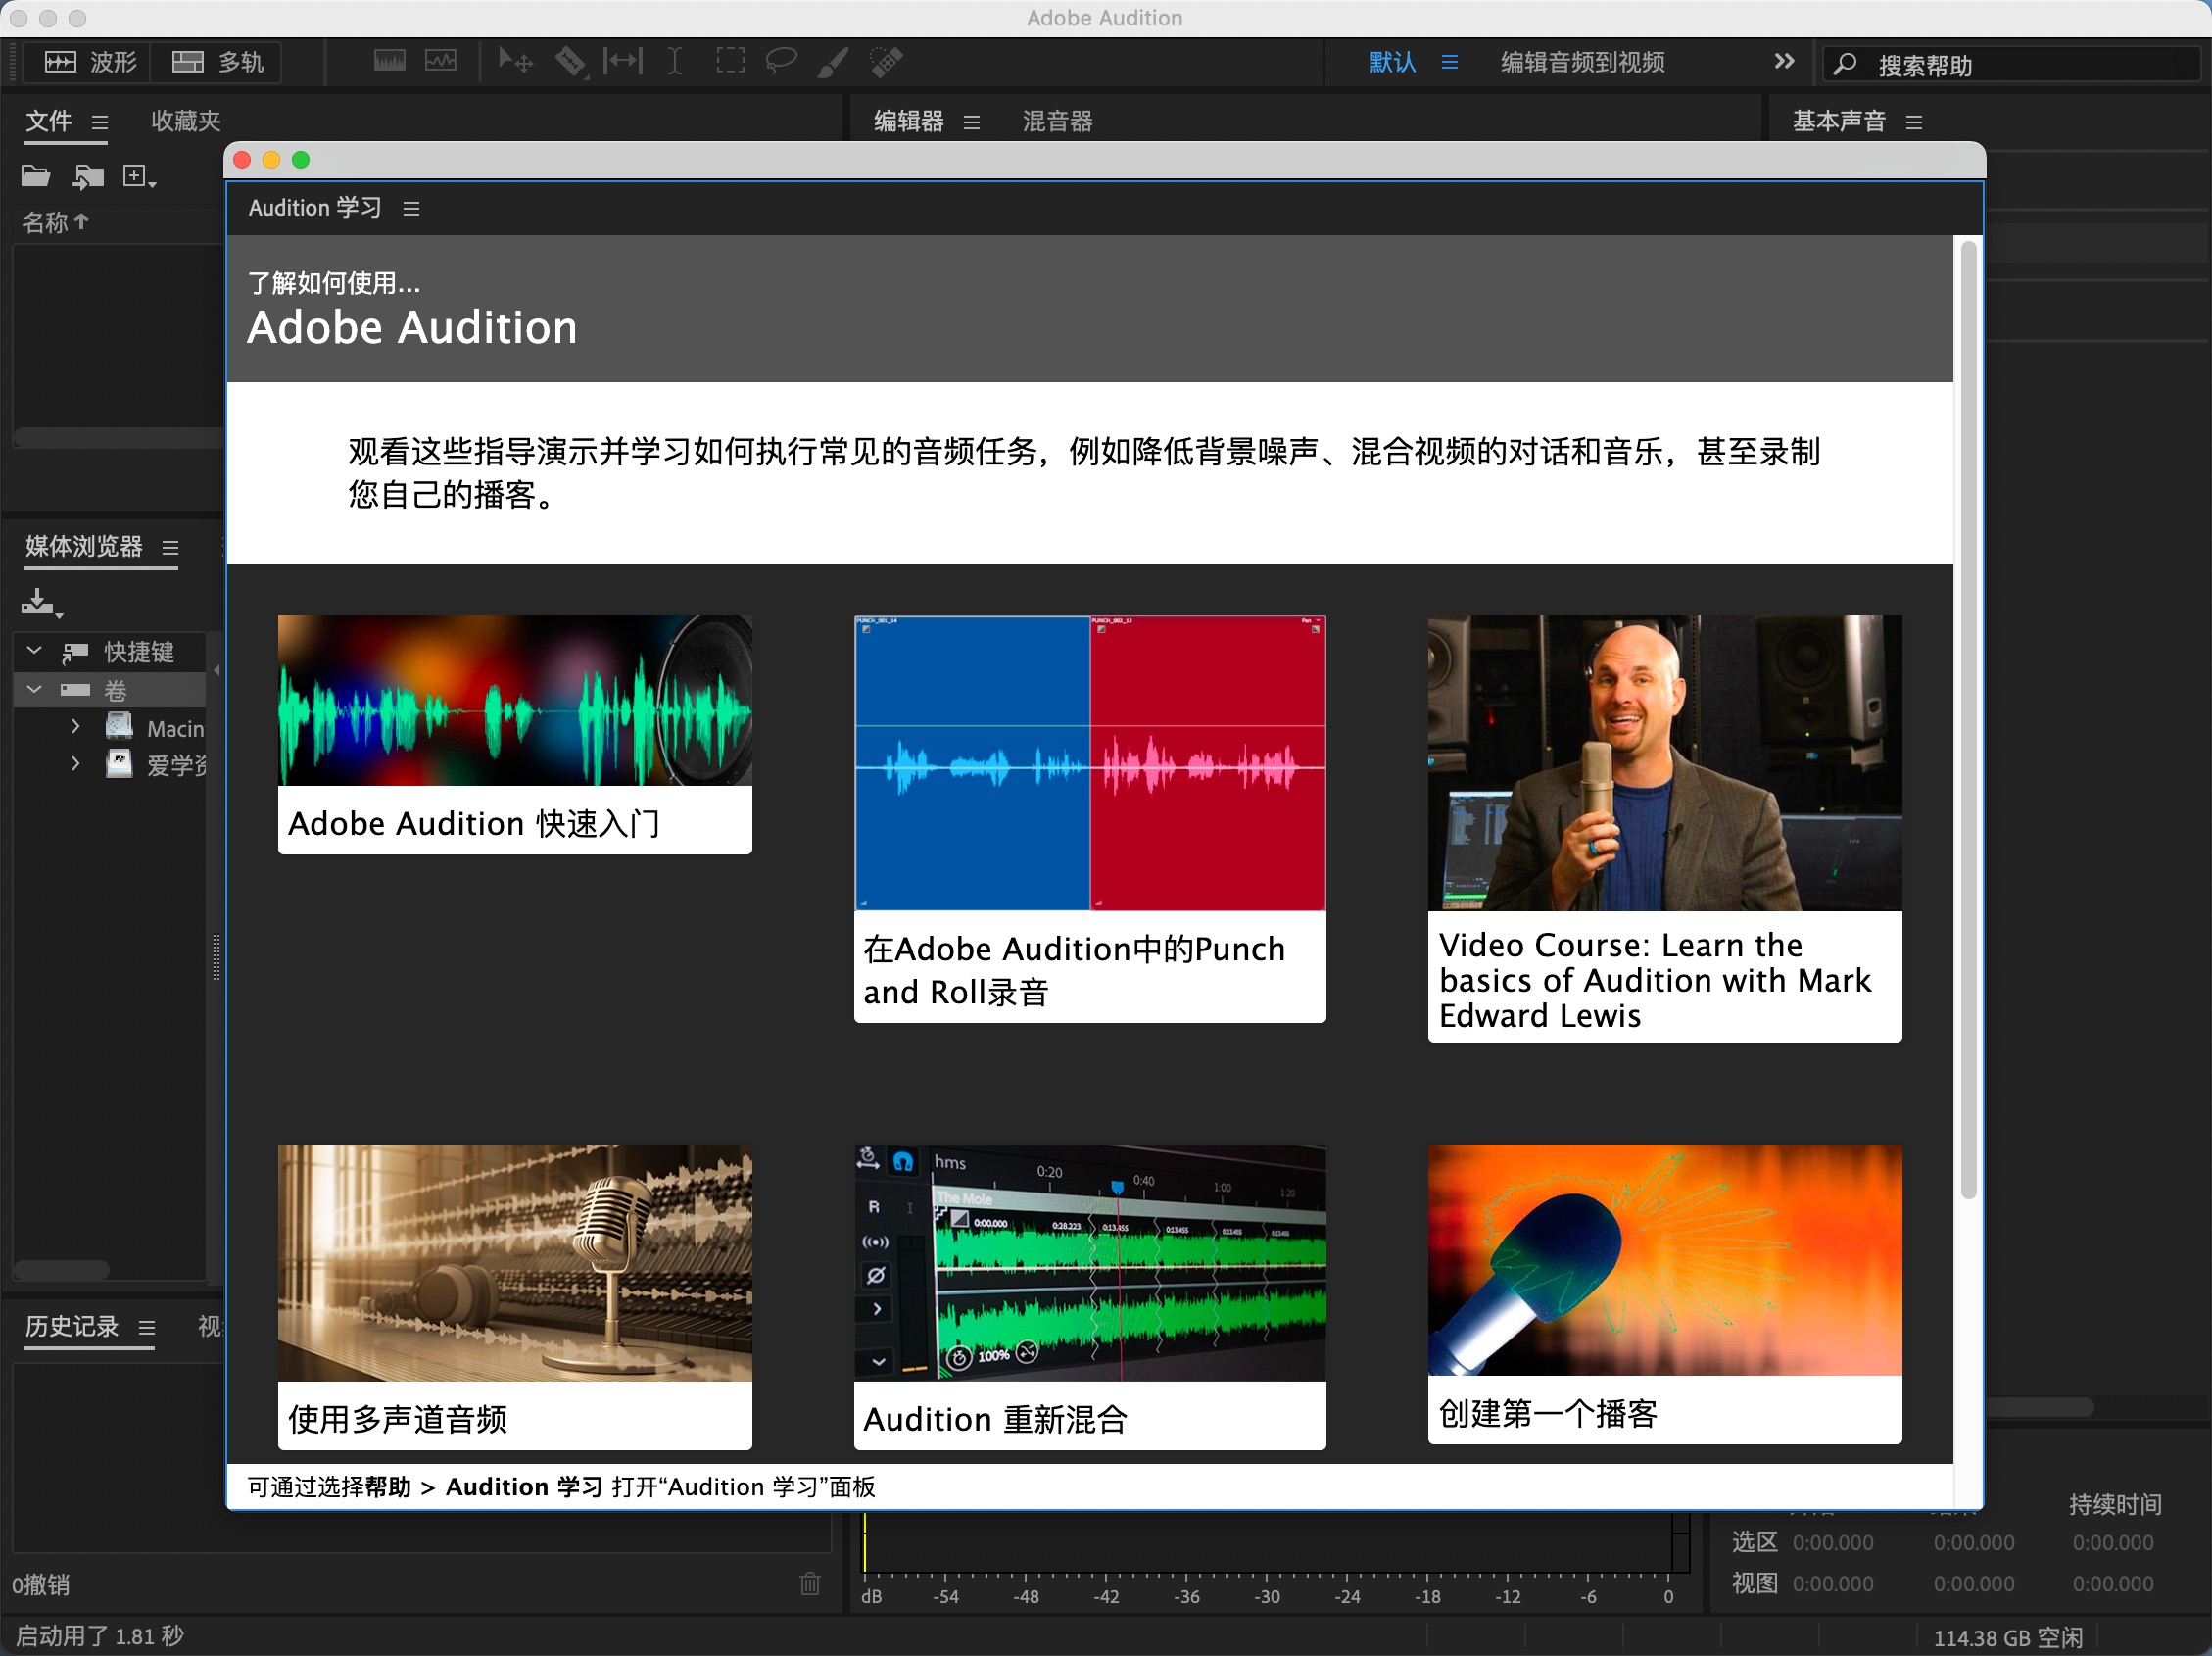
Task: Switch to the 收藏夹 tab
Action: click(185, 121)
